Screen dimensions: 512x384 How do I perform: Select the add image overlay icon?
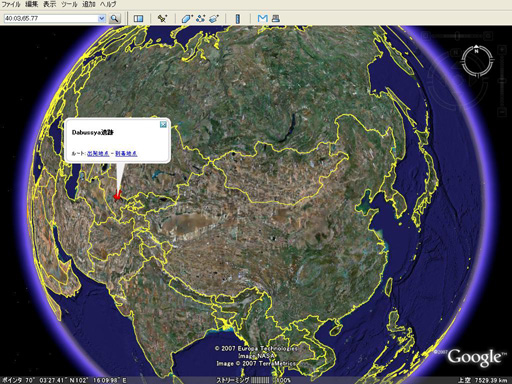pos(214,18)
